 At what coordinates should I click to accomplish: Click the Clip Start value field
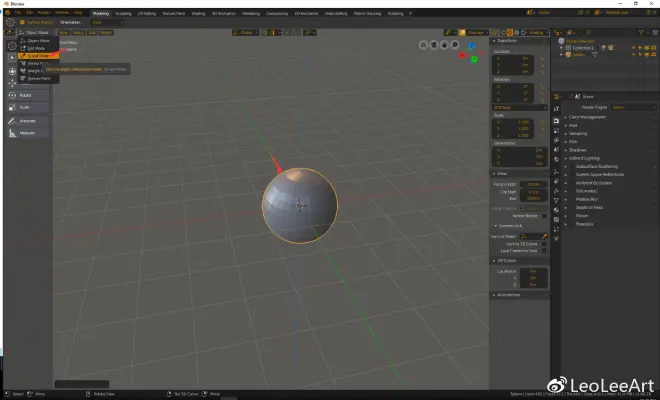(x=533, y=192)
